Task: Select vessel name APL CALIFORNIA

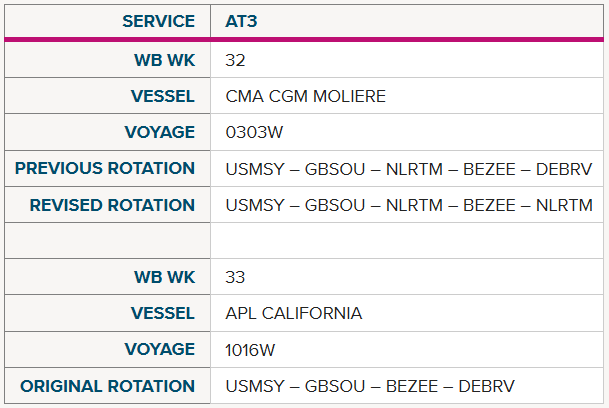Action: 294,313
